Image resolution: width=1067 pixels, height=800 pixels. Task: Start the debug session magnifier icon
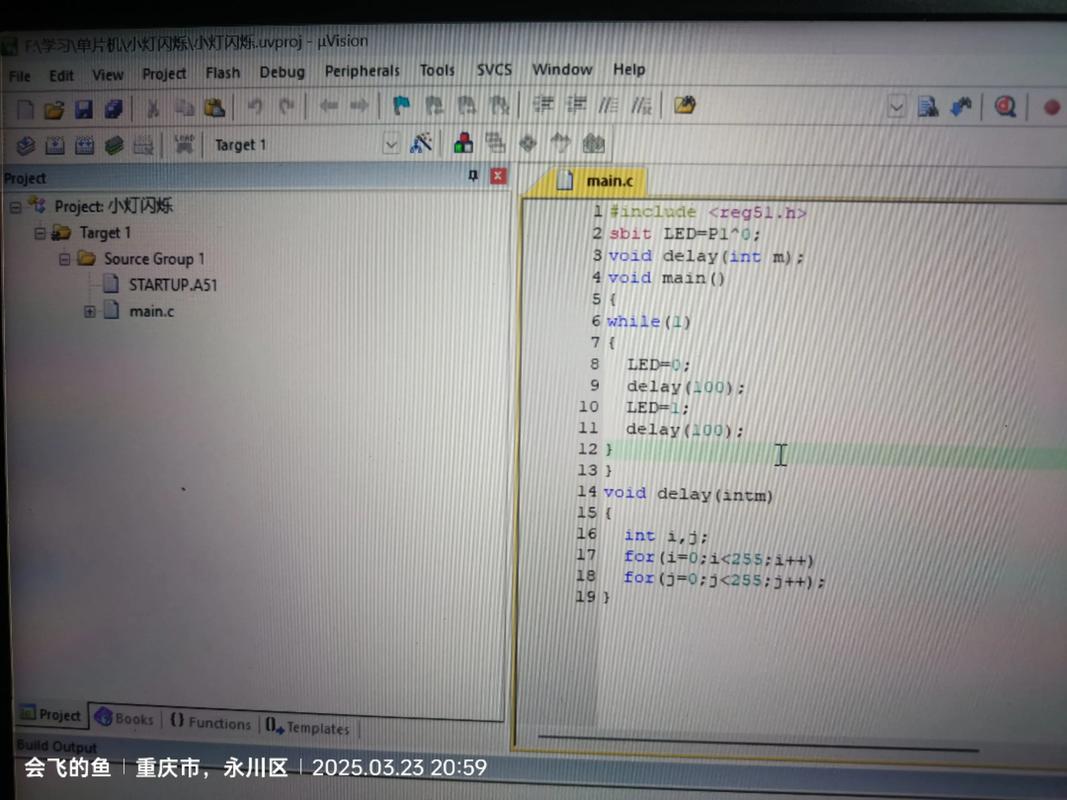pyautogui.click(x=1004, y=107)
